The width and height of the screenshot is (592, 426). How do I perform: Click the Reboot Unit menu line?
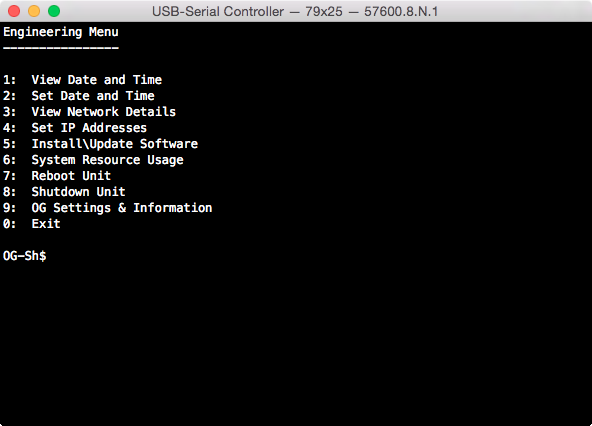(x=57, y=176)
